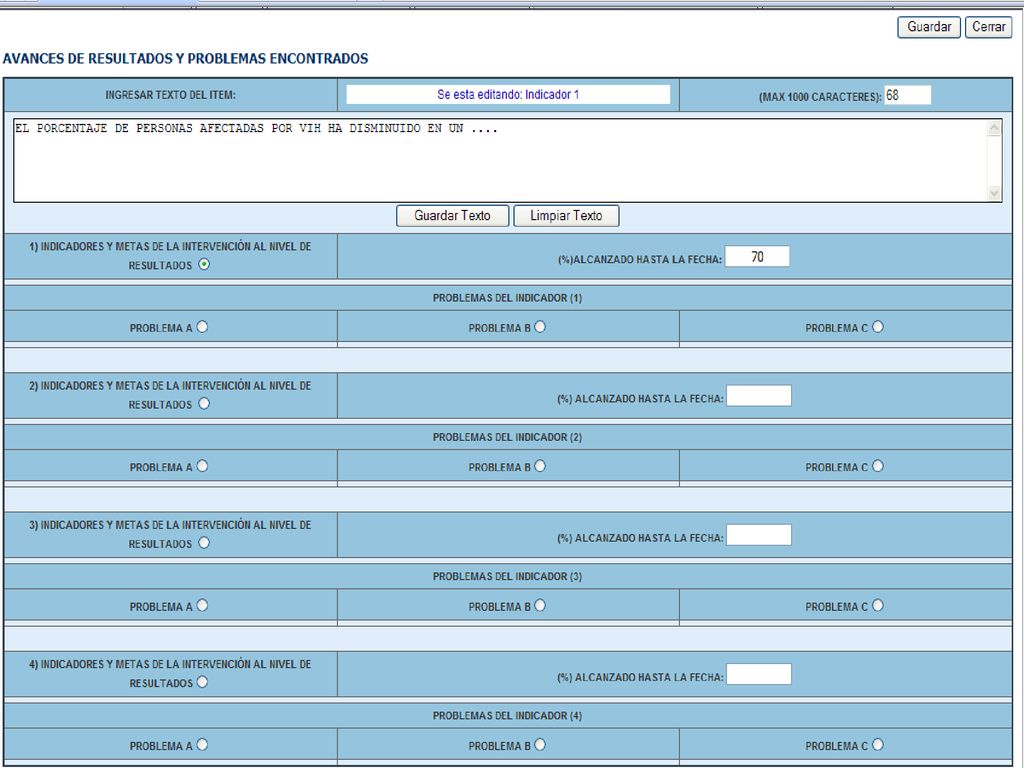
Task: Select Problema A of indicador 2
Action: click(202, 466)
